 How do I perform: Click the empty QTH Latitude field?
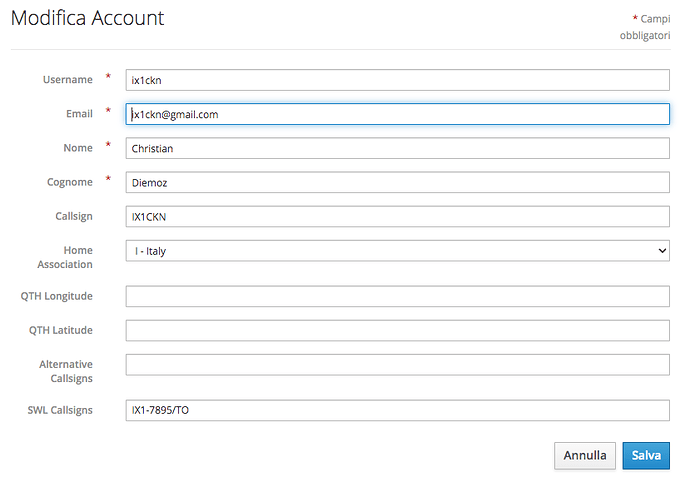pyautogui.click(x=397, y=330)
